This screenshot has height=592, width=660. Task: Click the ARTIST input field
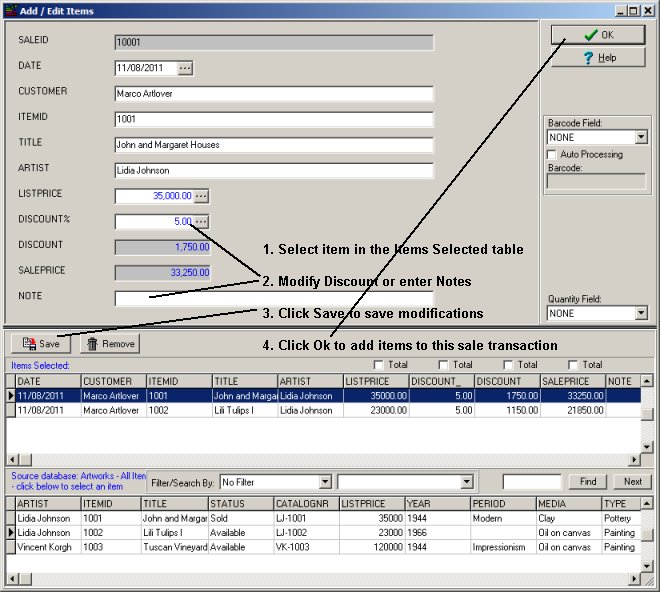tap(274, 171)
